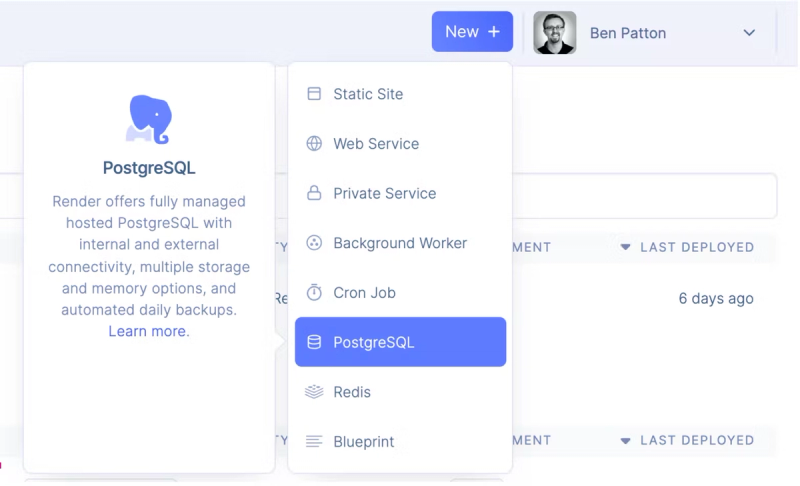Click the Static Site window icon
Viewport: 800px width, 486px height.
click(314, 94)
